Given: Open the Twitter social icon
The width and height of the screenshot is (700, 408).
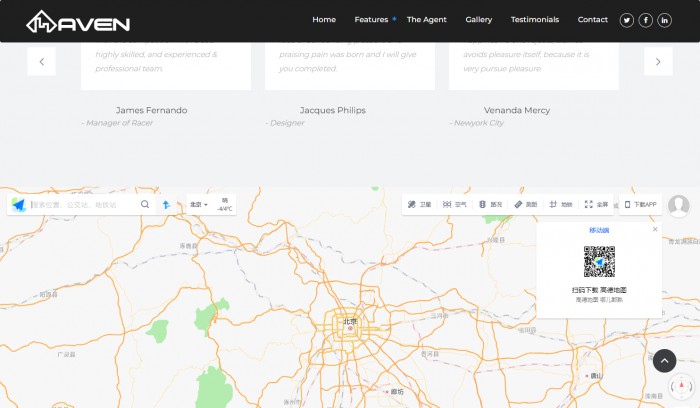Looking at the screenshot, I should point(627,20).
